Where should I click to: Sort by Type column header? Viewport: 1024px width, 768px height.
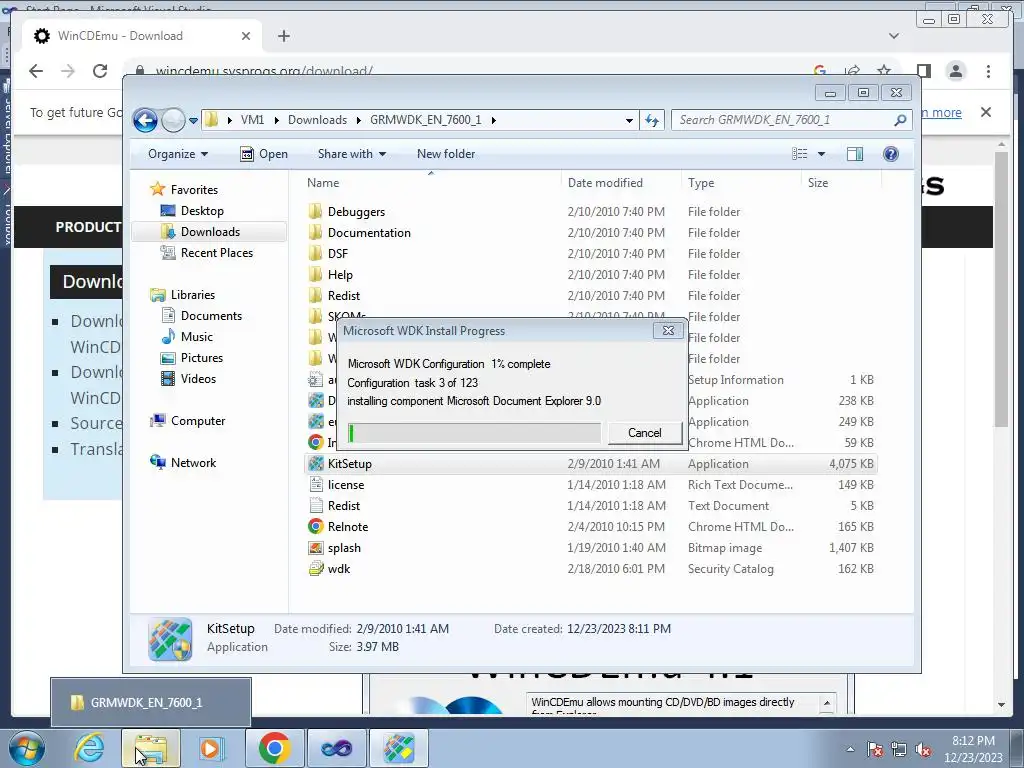pos(701,184)
